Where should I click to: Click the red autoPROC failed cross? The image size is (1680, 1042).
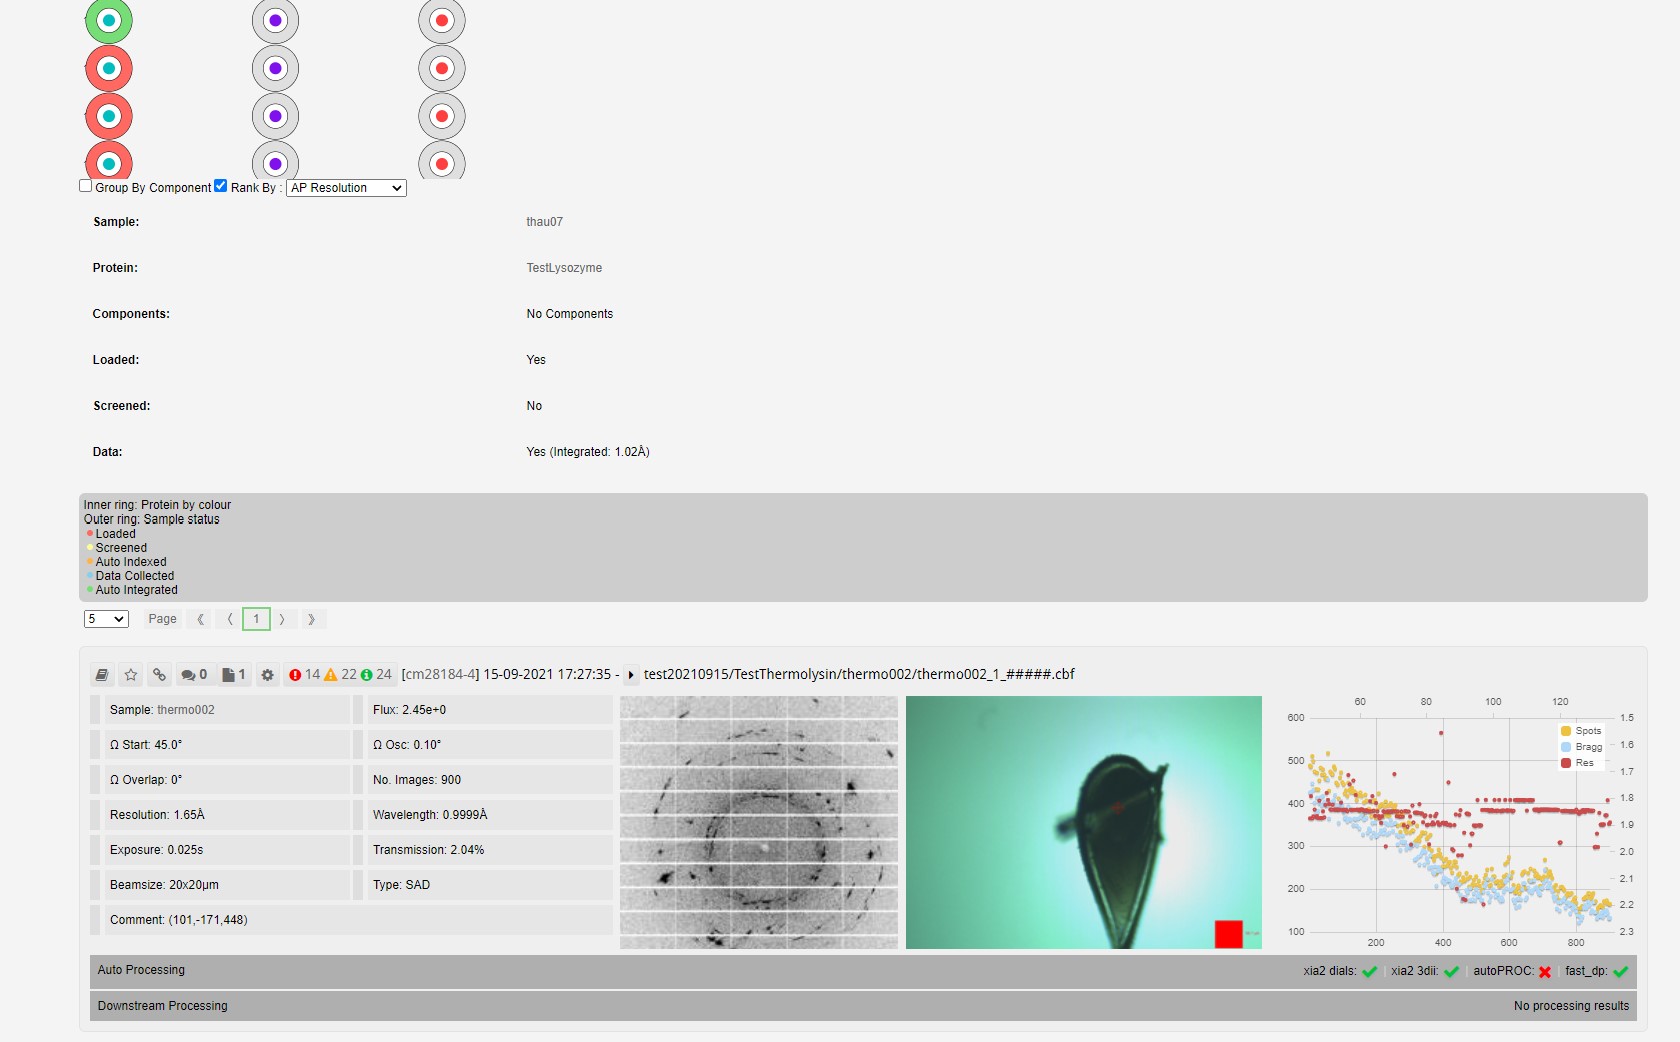click(1545, 972)
